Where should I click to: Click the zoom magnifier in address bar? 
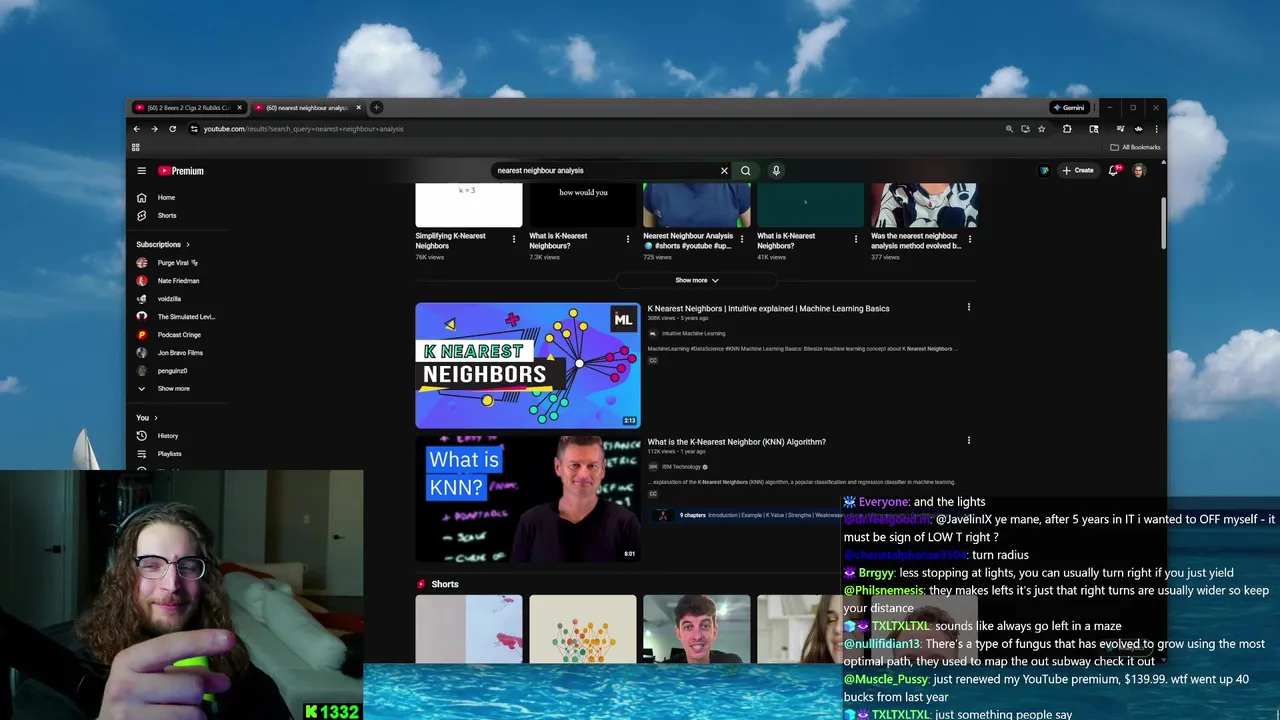pyautogui.click(x=1009, y=129)
